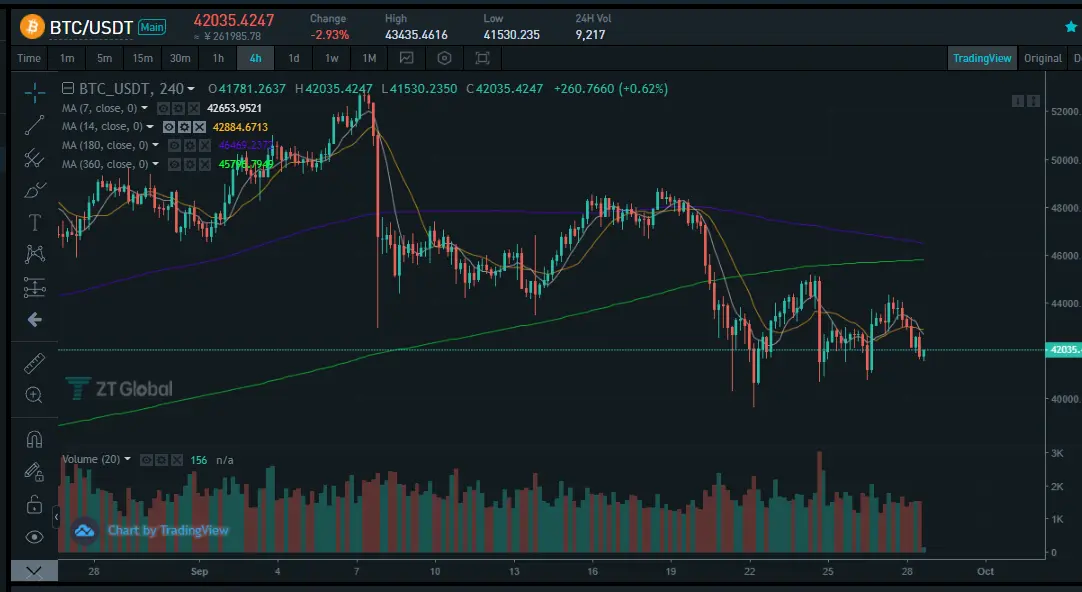Open the chart indicators icon
Screen dimensions: 1082x592
406,58
